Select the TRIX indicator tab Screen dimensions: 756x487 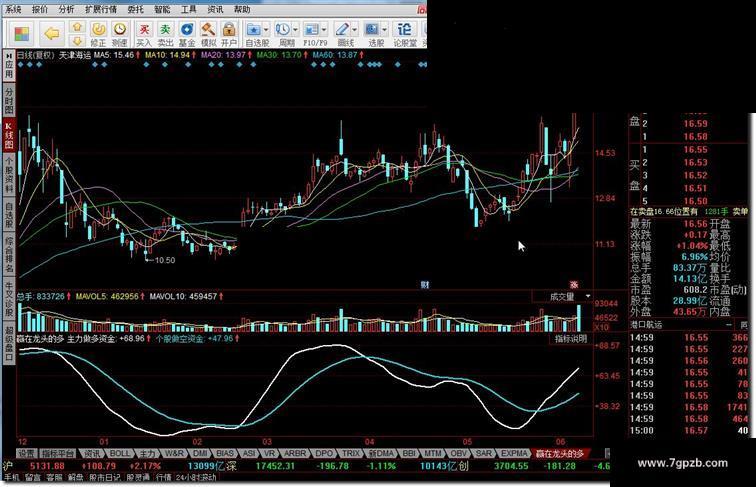[x=351, y=453]
